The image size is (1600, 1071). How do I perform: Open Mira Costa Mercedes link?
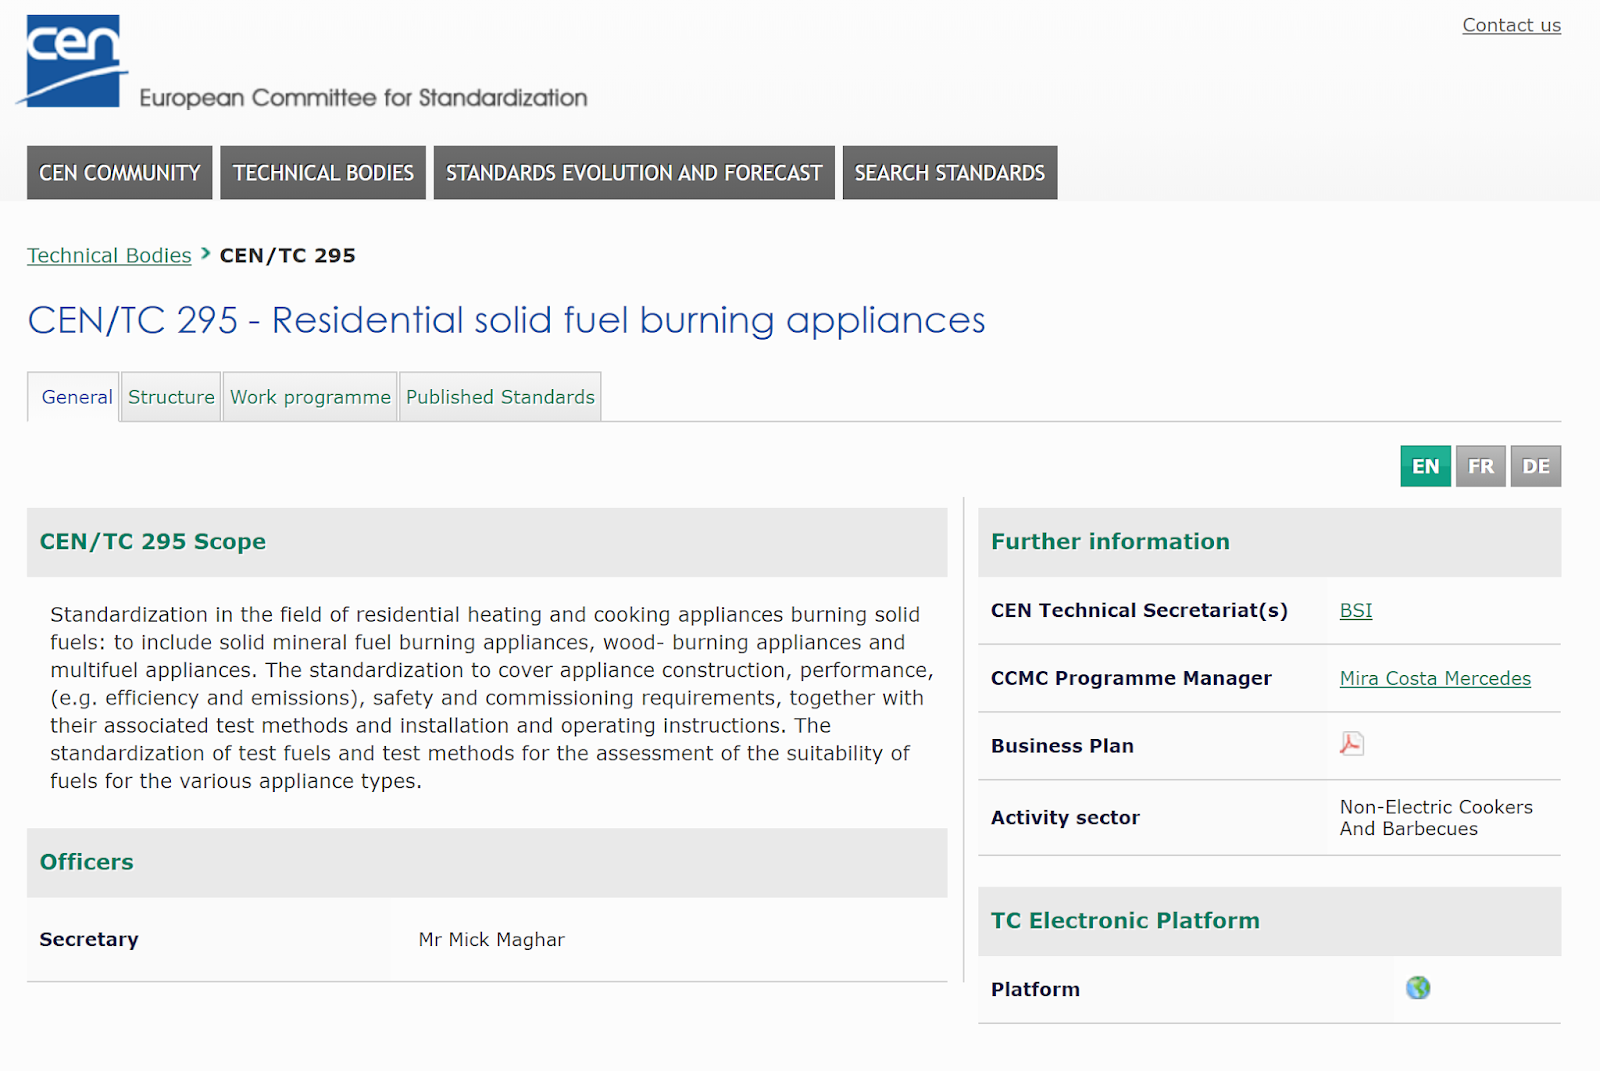(x=1434, y=678)
